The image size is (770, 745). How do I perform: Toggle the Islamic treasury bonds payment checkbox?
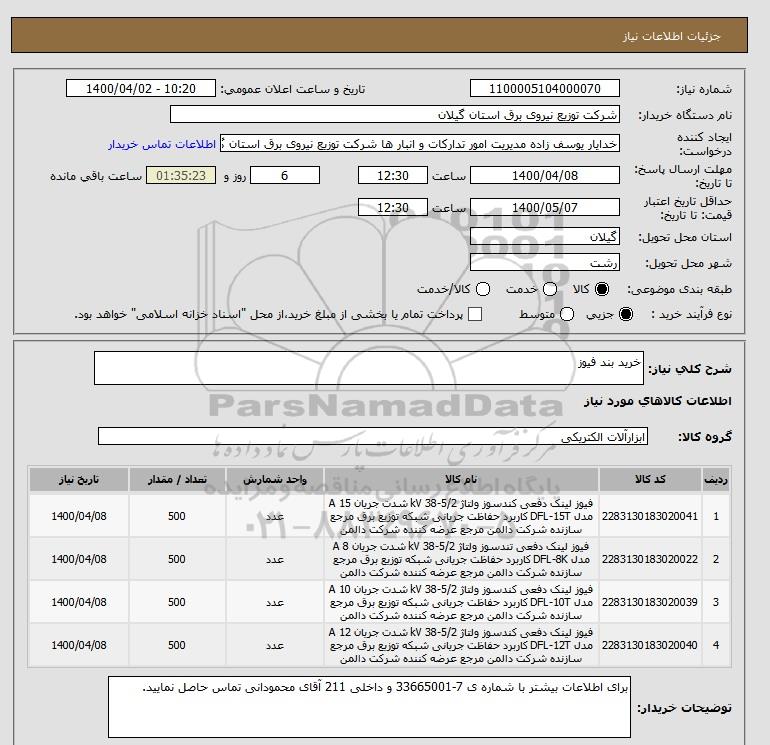coord(475,314)
